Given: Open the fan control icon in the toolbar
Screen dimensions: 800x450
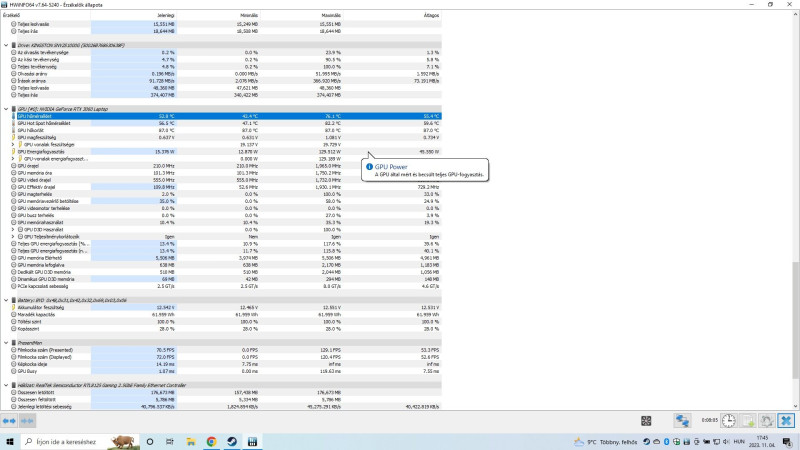Looking at the screenshot, I should (646, 421).
